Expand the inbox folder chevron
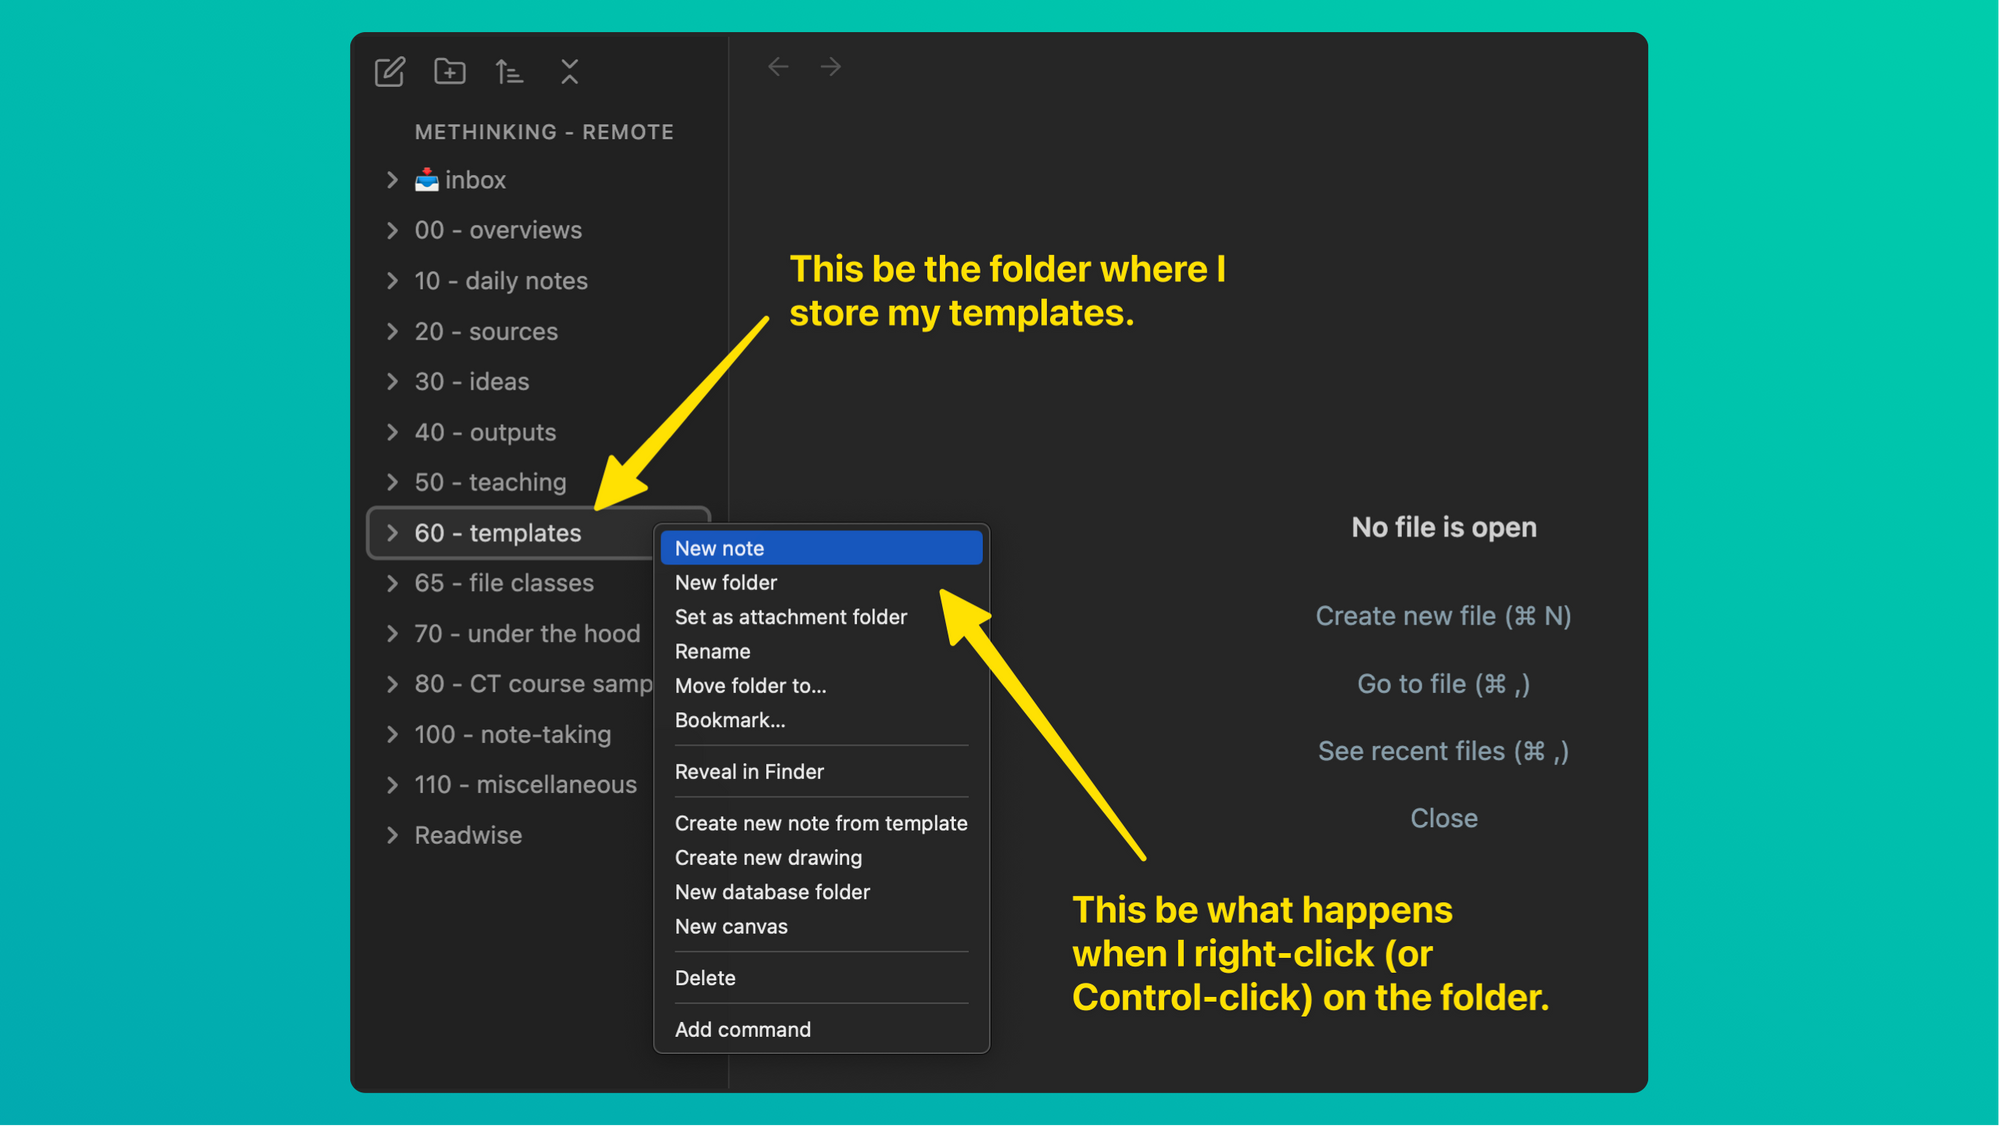 392,180
